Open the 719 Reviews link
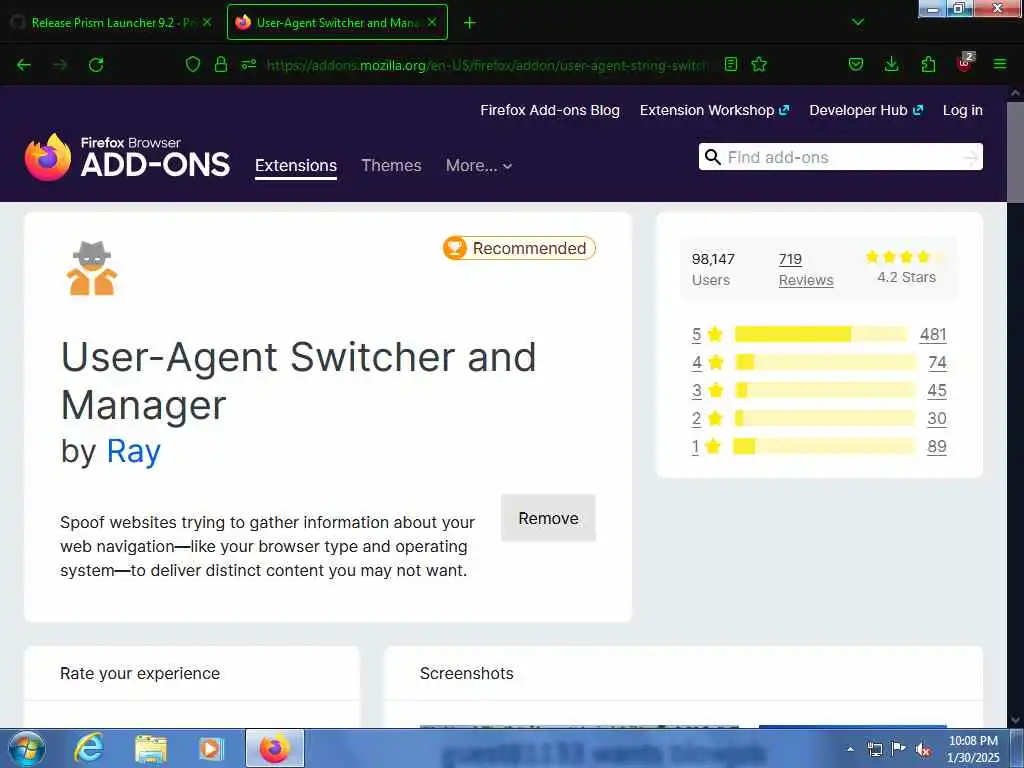This screenshot has width=1024, height=768. 806,270
